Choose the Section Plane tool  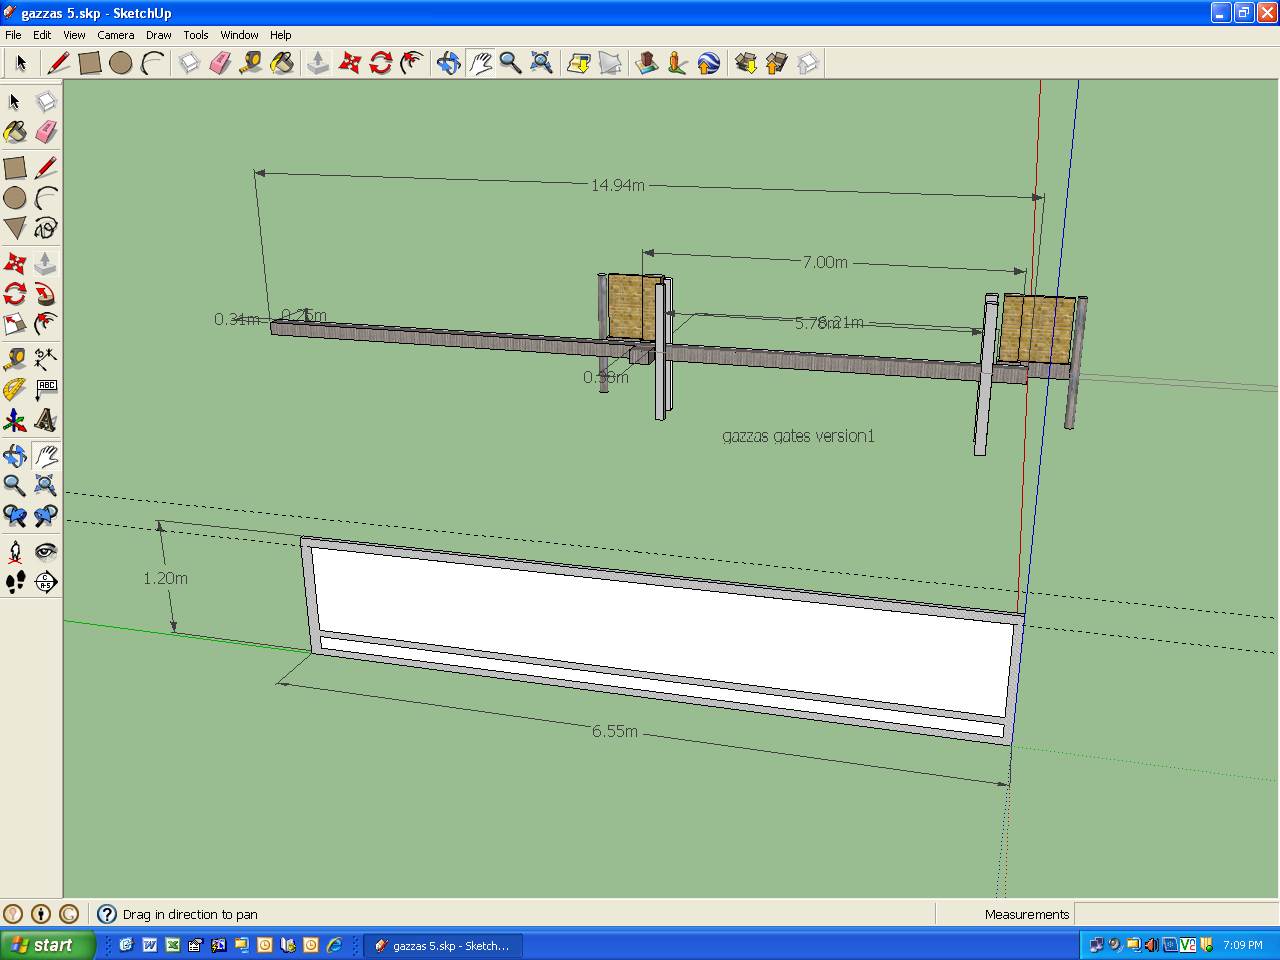pyautogui.click(x=45, y=582)
